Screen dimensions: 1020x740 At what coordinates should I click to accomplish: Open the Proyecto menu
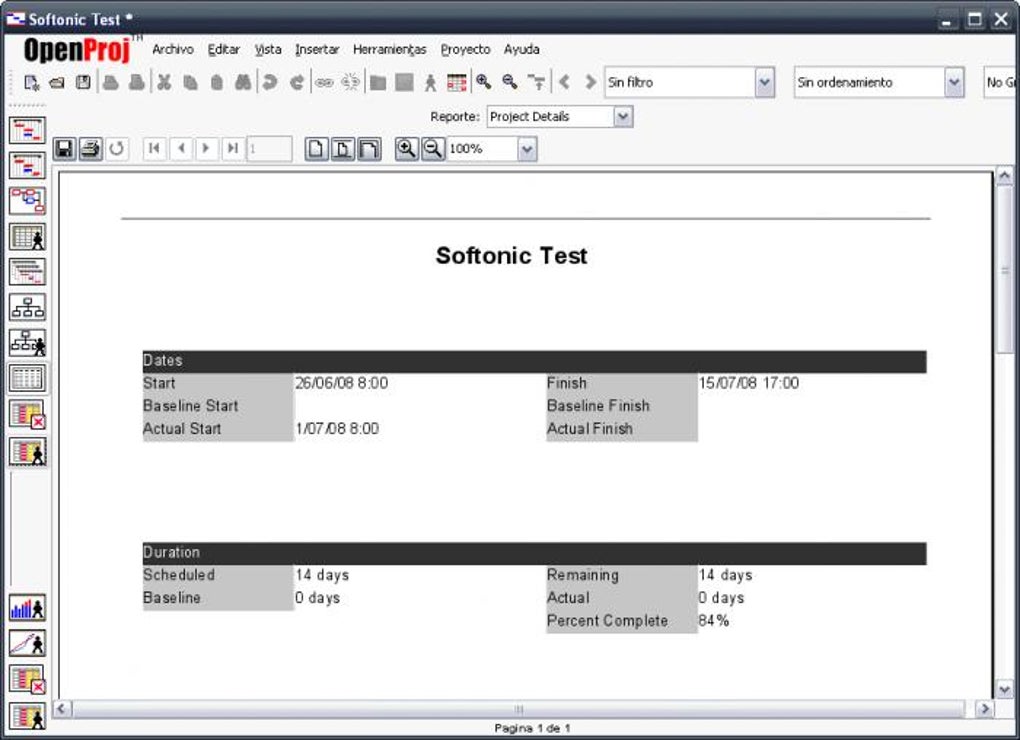point(465,49)
